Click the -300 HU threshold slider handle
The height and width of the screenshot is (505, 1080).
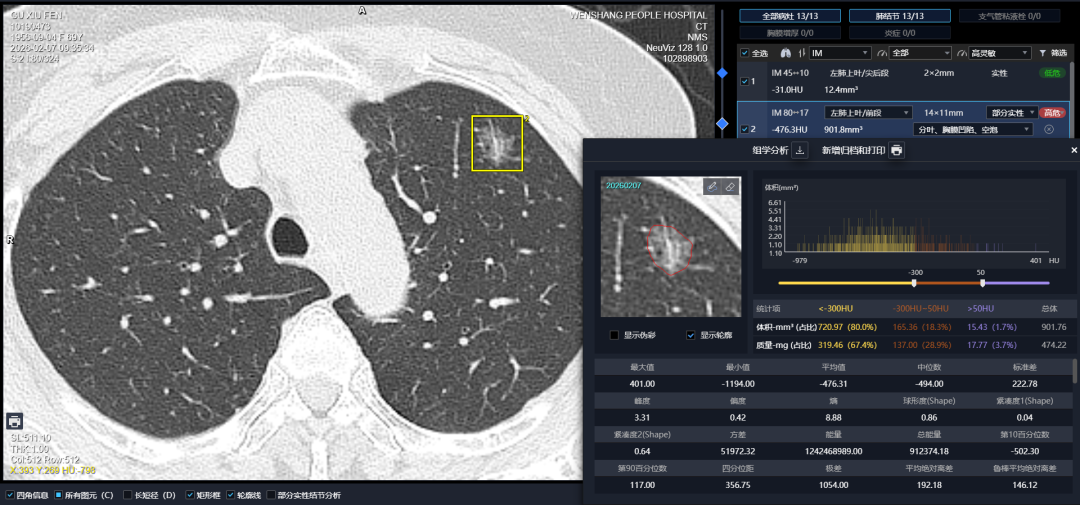click(914, 283)
